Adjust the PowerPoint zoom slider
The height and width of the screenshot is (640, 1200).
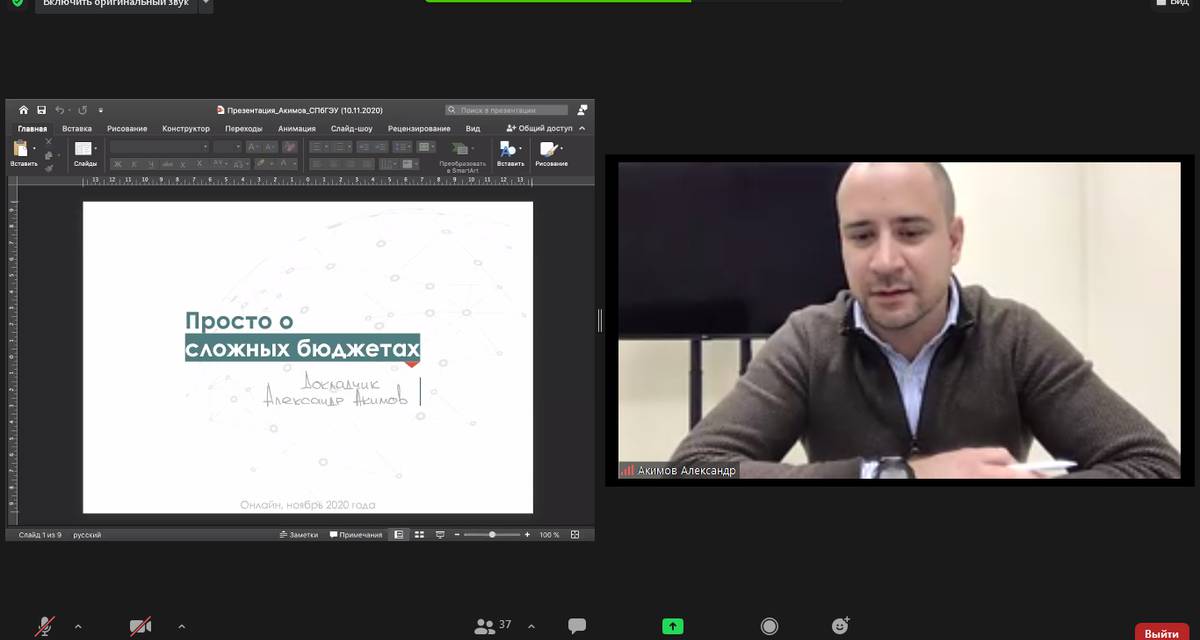493,535
